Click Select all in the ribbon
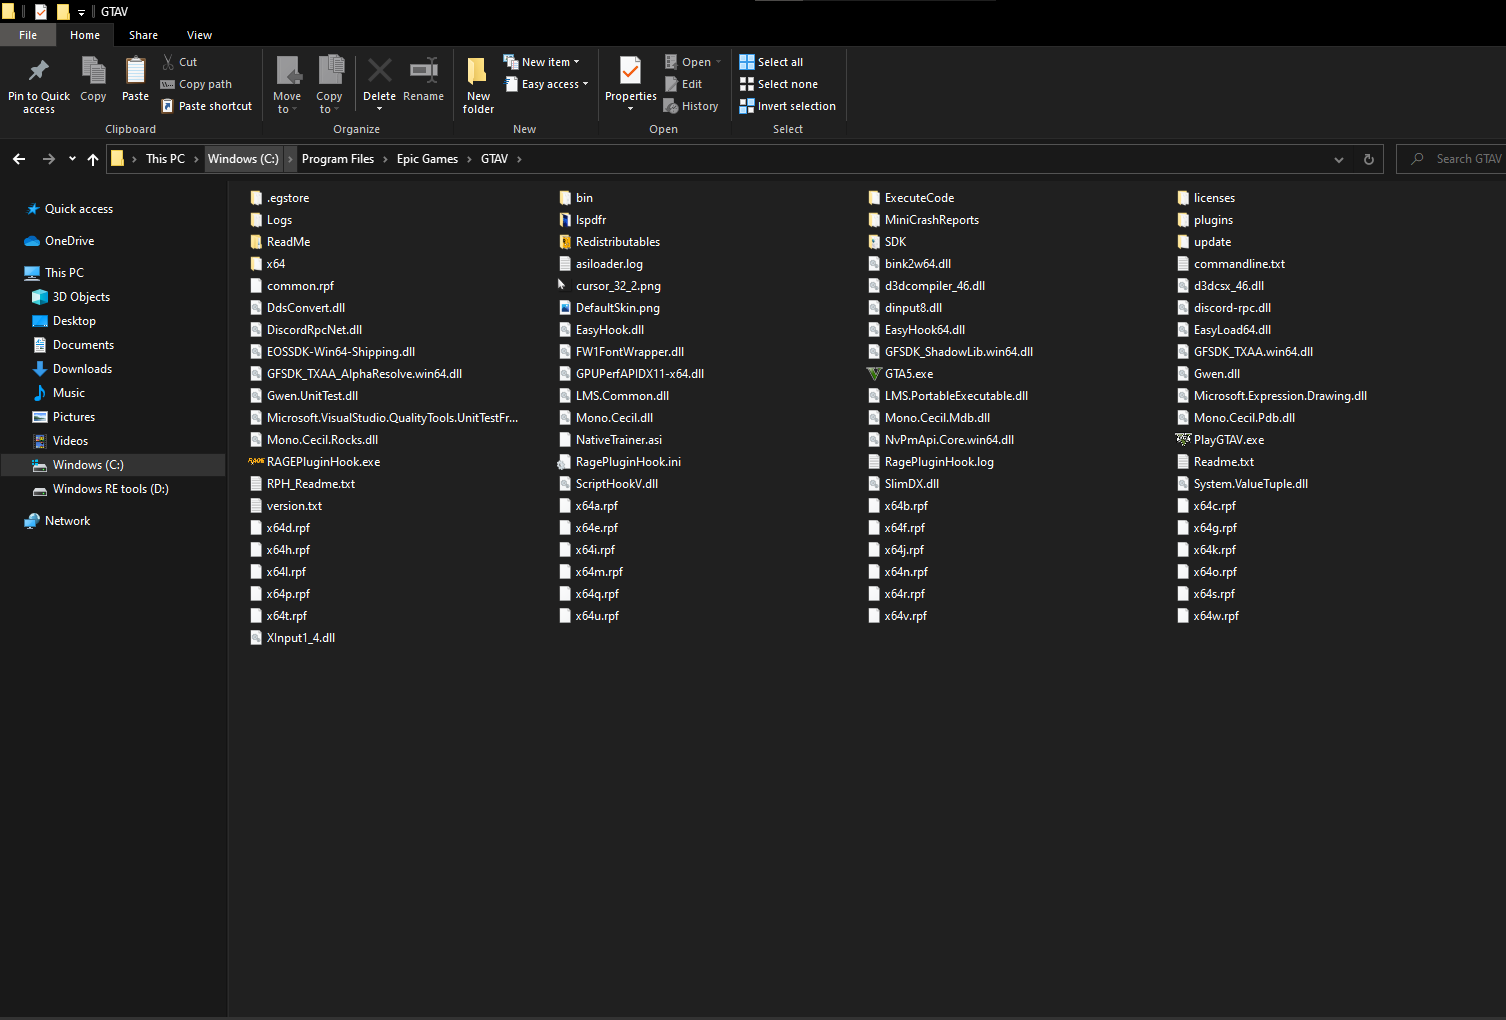The width and height of the screenshot is (1506, 1020). pos(771,62)
